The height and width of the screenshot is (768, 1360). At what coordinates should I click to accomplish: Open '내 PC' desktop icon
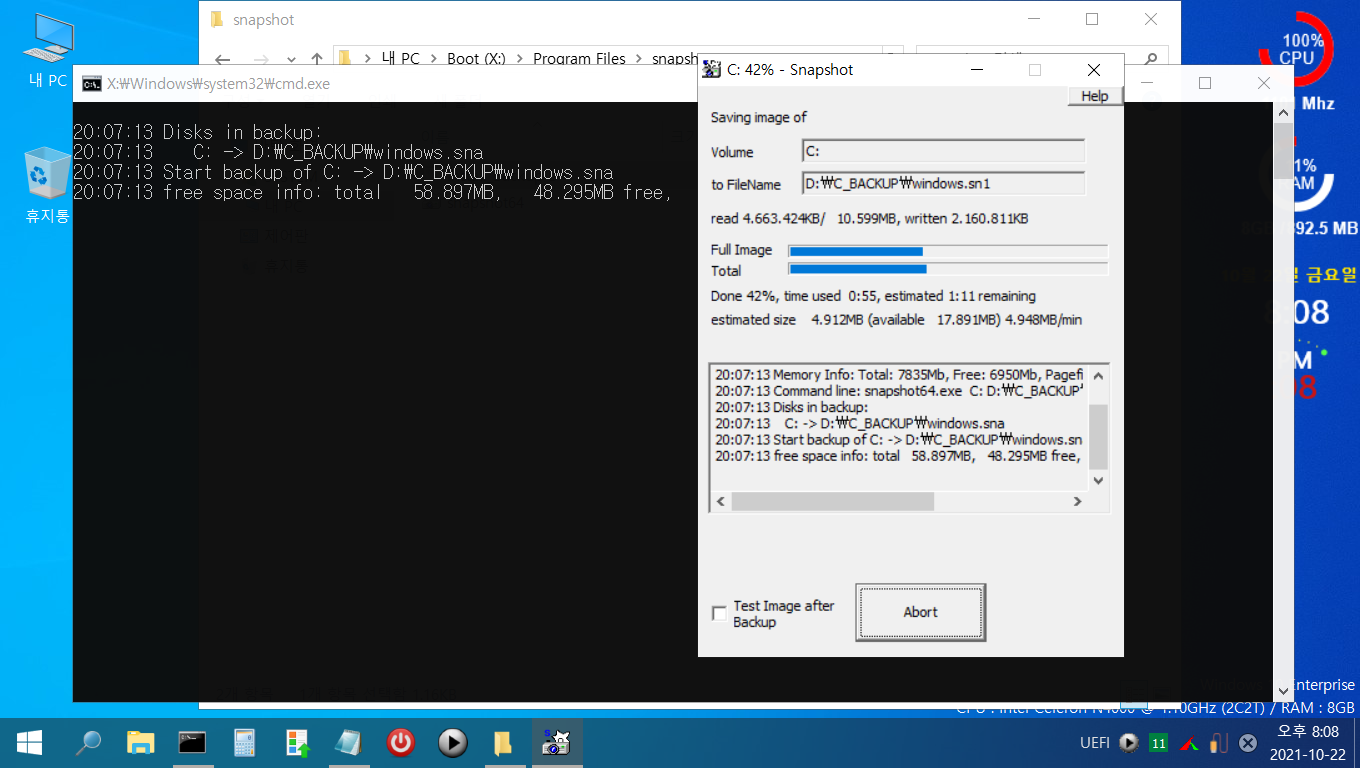pyautogui.click(x=47, y=52)
